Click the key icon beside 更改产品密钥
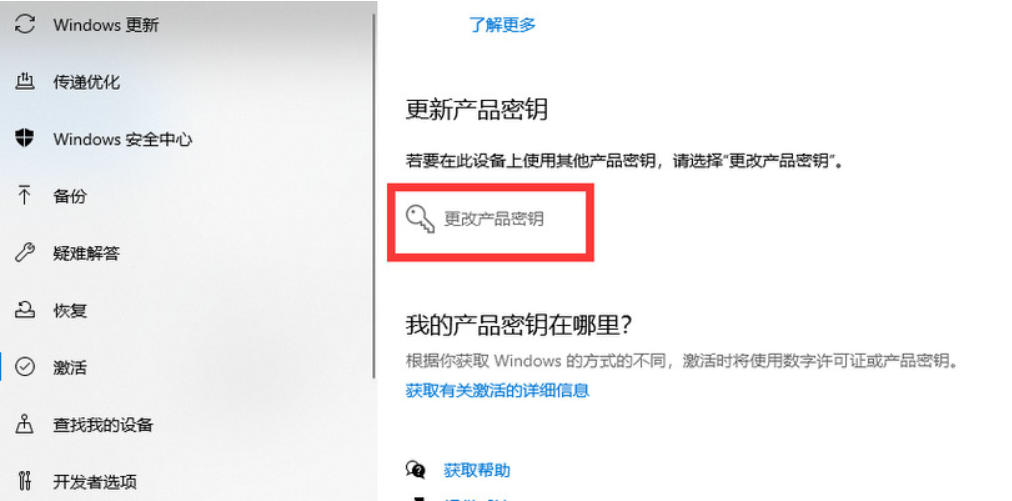The width and height of the screenshot is (1012, 501). (x=420, y=220)
